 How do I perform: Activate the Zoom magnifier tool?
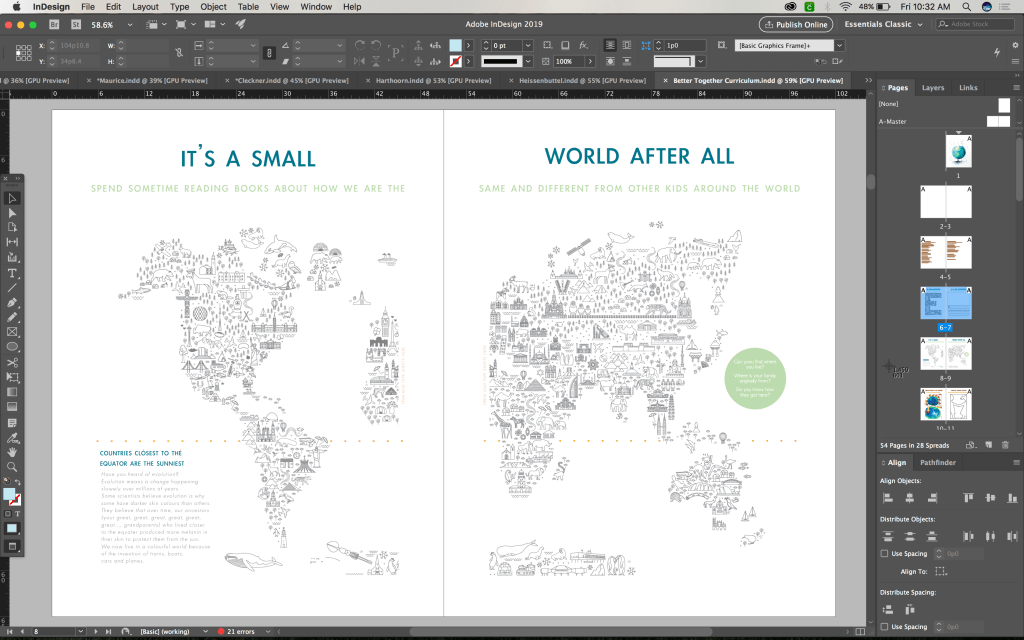(12, 467)
